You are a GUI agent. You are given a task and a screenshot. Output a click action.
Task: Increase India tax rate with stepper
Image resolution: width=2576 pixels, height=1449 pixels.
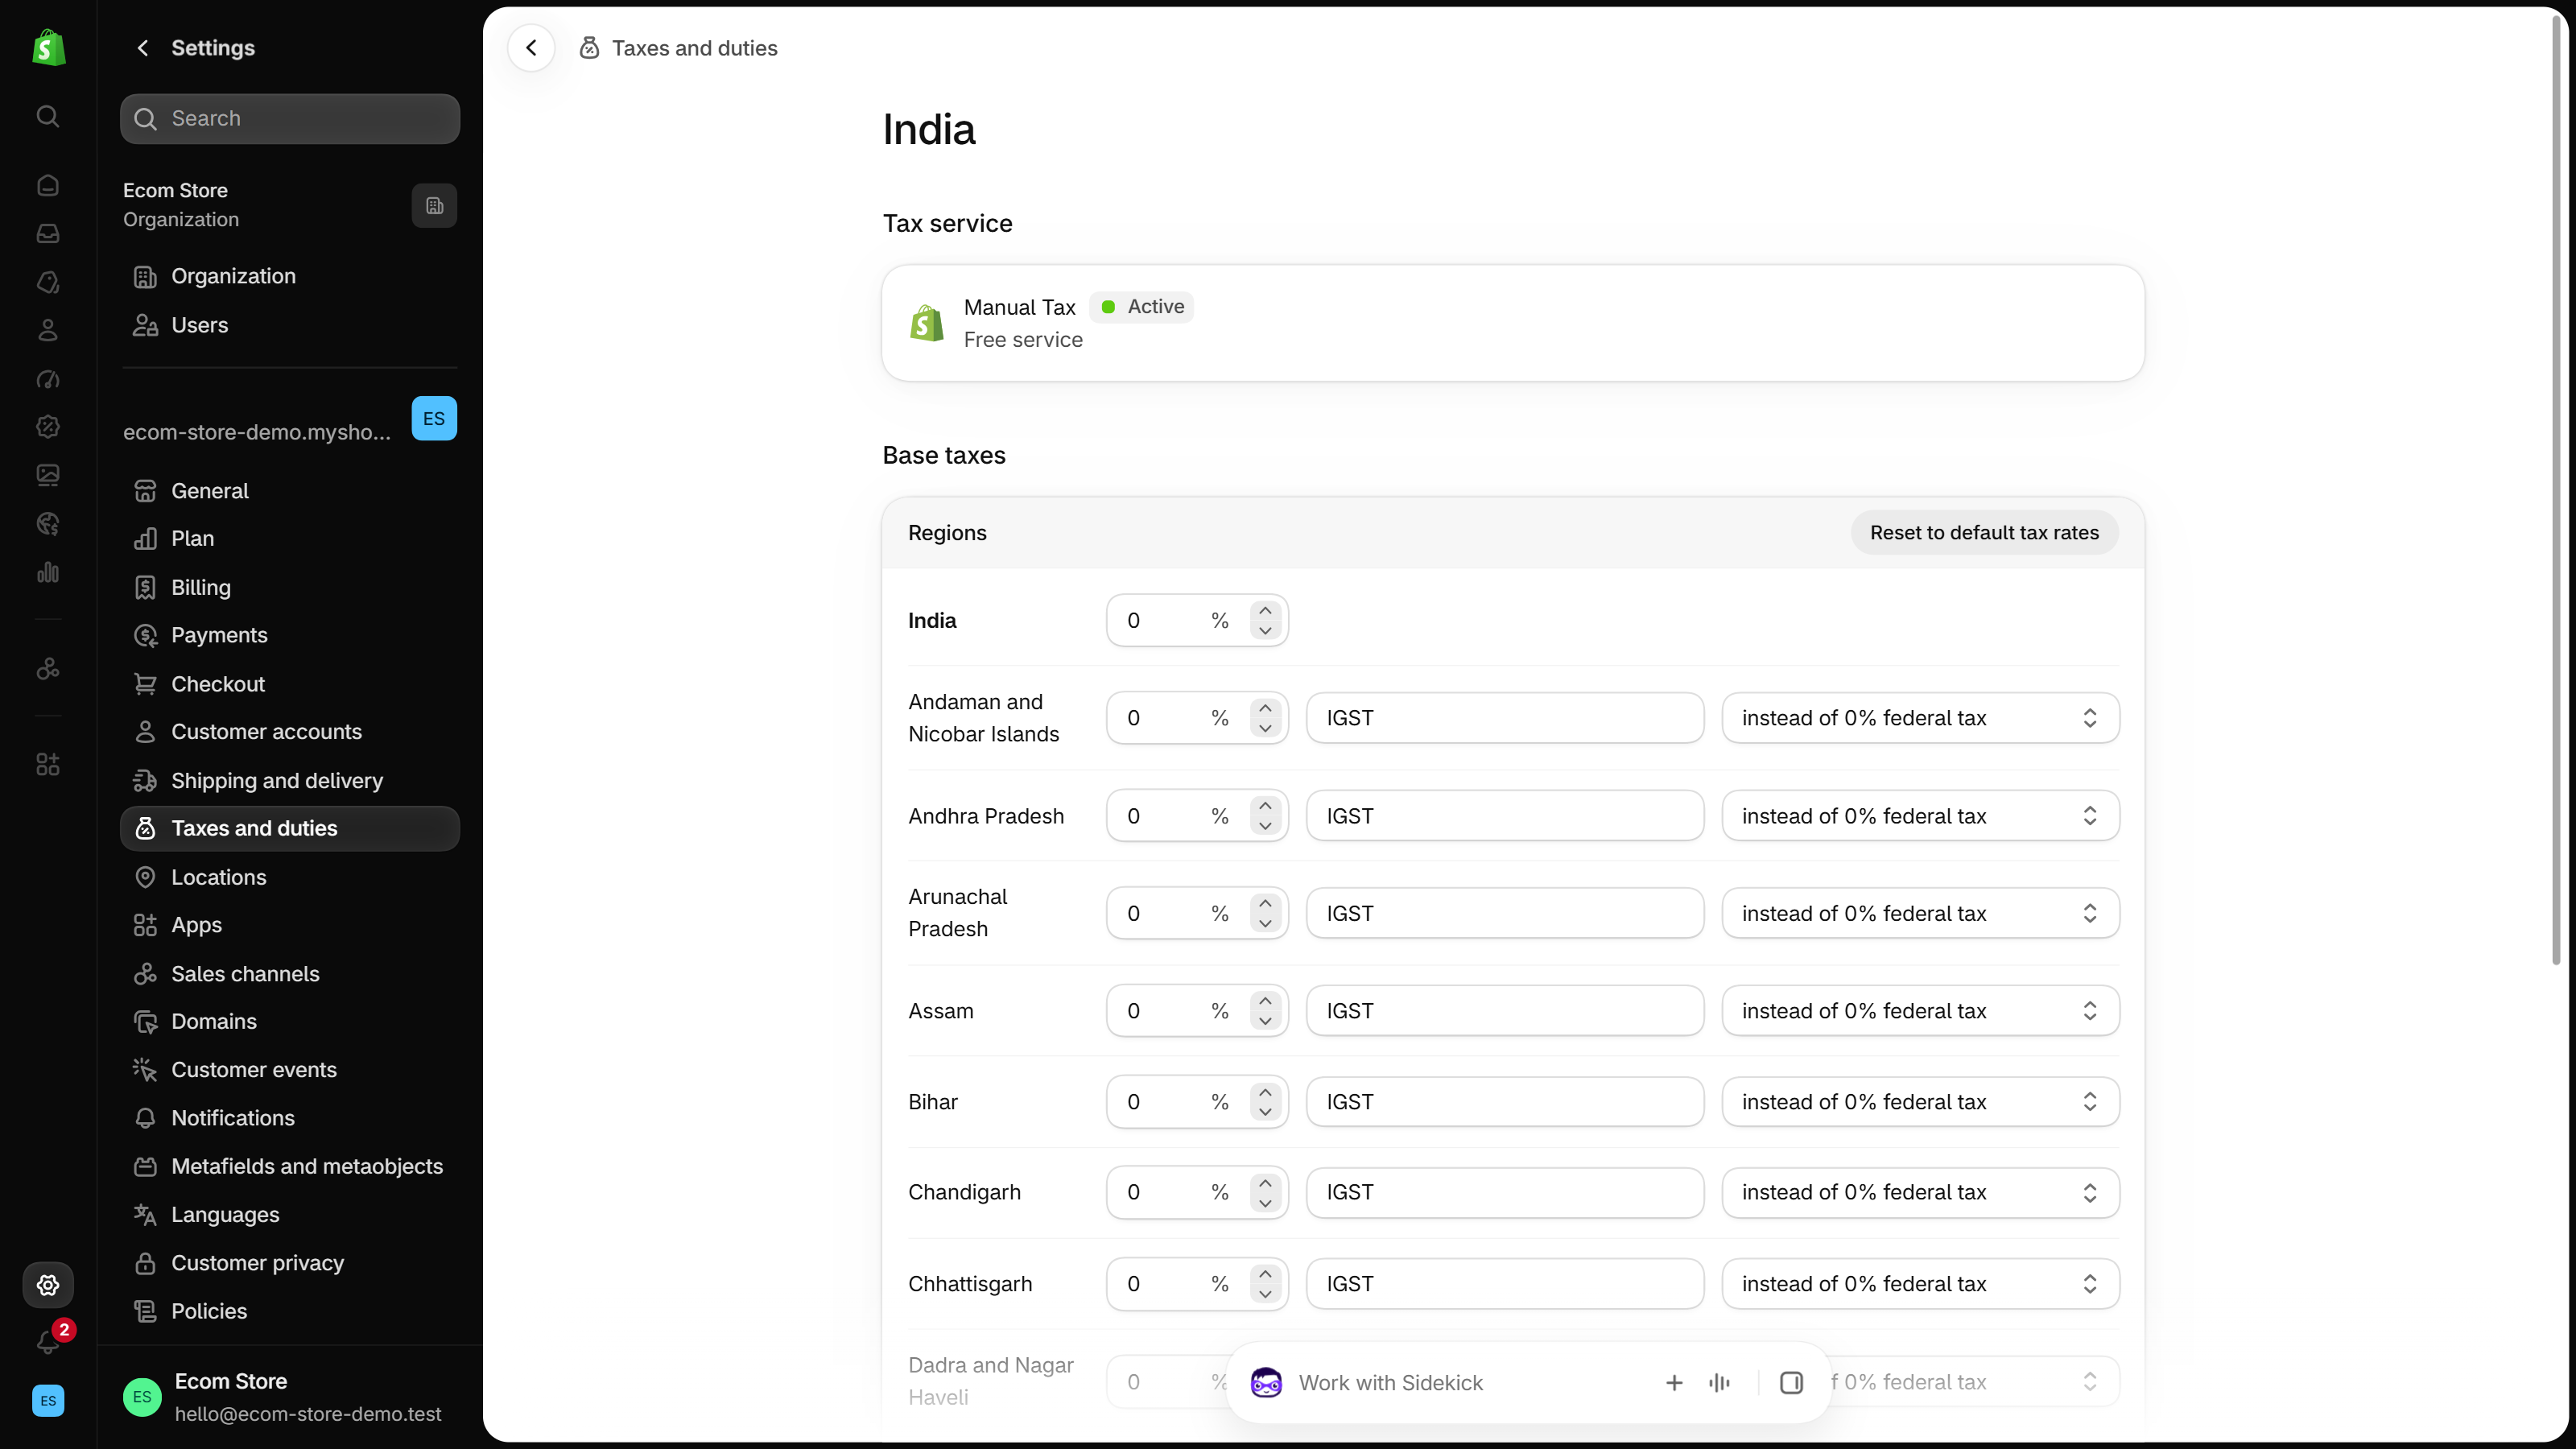click(1265, 610)
